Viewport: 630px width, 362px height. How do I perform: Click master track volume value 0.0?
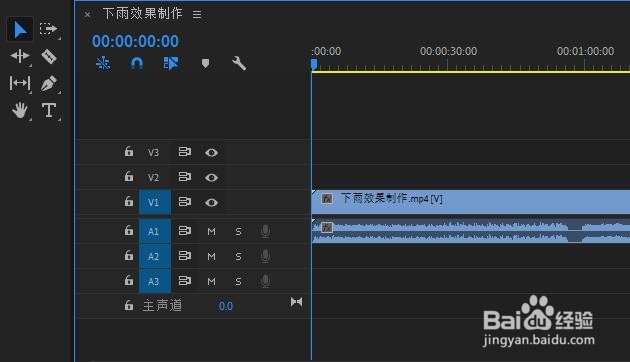(226, 306)
